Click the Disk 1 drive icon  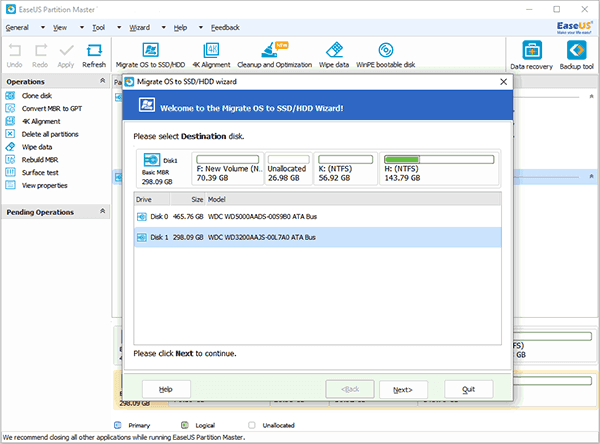point(142,238)
